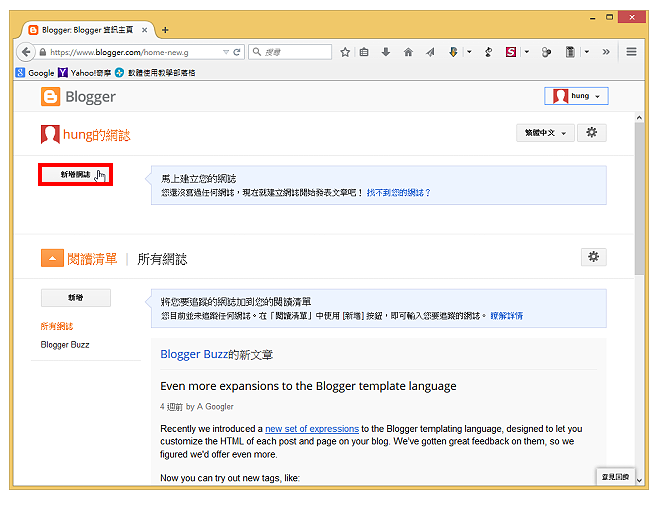The width and height of the screenshot is (661, 505).
Task: Open a new browser tab with the plus
Action: tap(165, 30)
